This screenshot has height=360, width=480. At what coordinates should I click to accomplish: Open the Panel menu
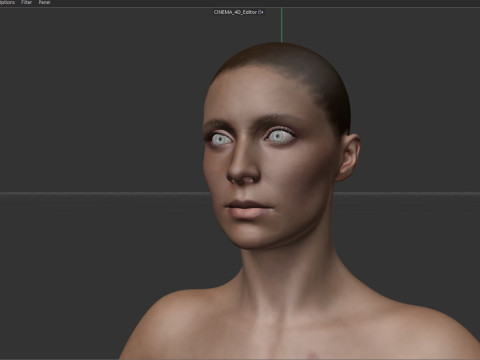coord(44,2)
